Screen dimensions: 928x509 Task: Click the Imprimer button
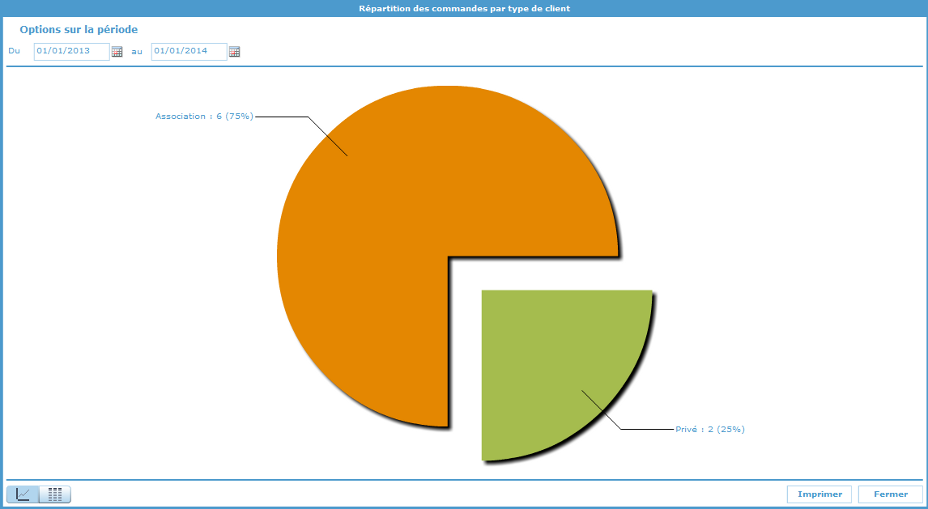point(819,494)
